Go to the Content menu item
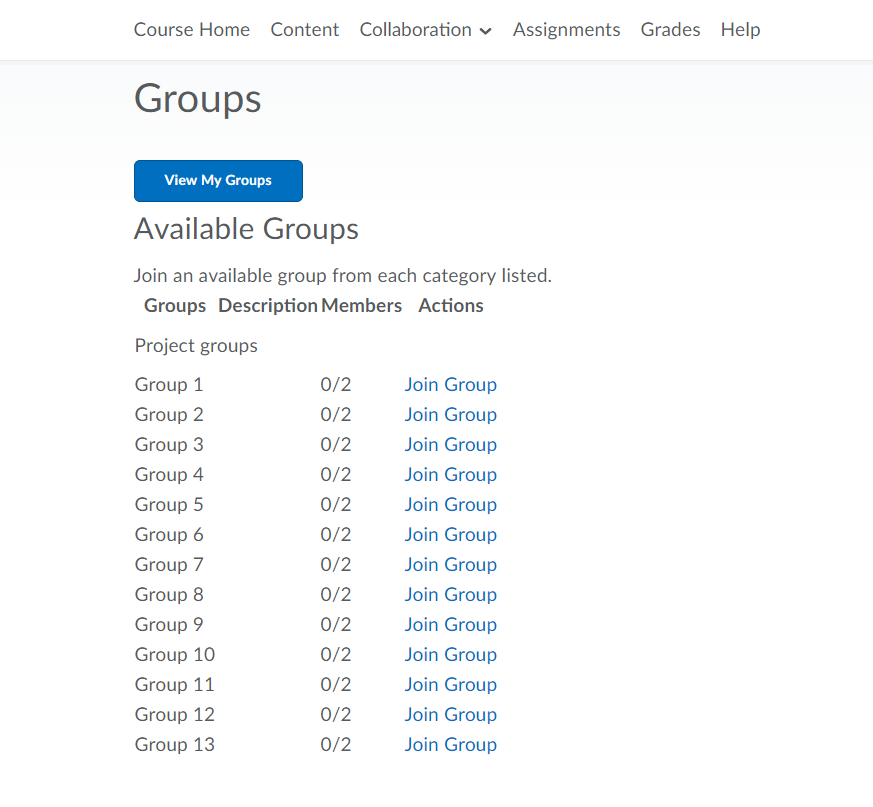 tap(305, 30)
